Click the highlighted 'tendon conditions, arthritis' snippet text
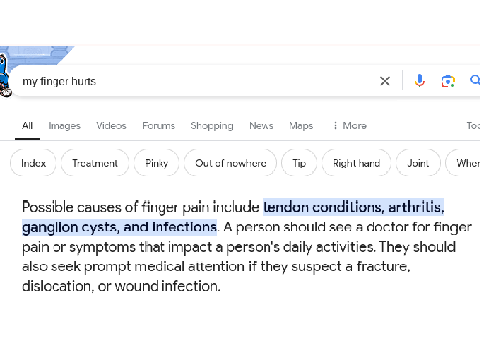The height and width of the screenshot is (360, 480). click(x=354, y=207)
